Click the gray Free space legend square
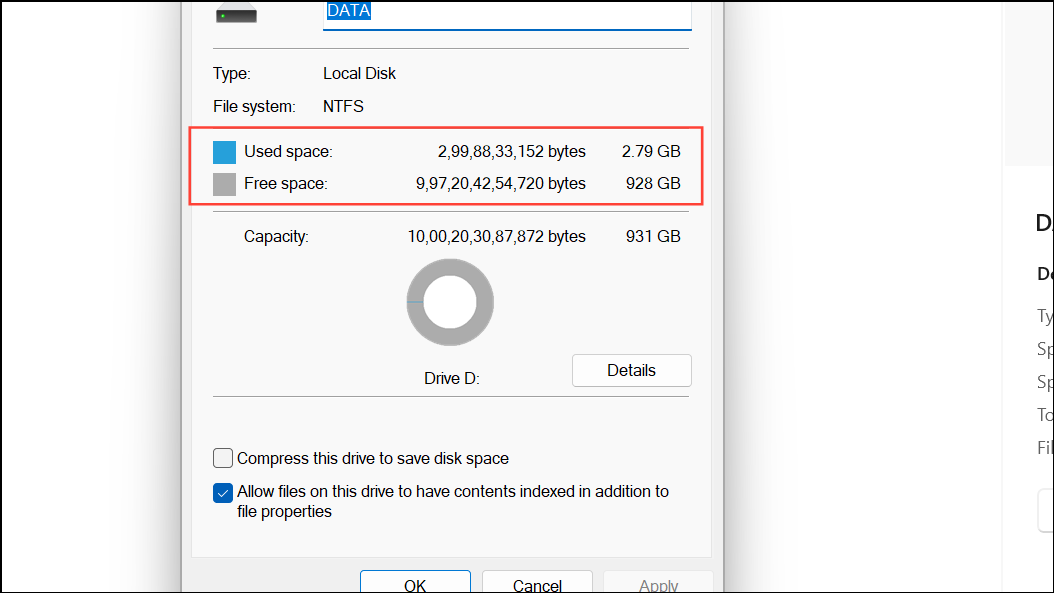 coord(223,183)
